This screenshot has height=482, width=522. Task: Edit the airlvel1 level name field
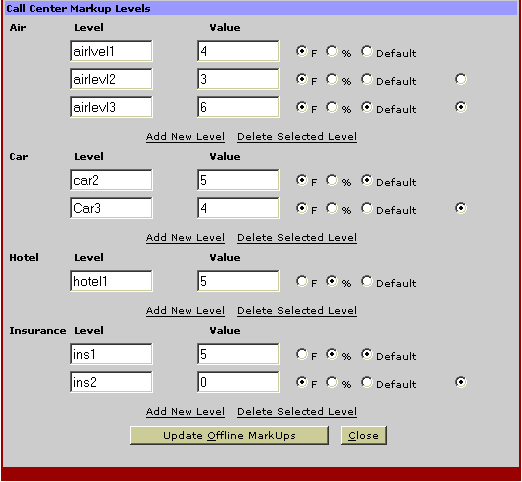pos(111,51)
